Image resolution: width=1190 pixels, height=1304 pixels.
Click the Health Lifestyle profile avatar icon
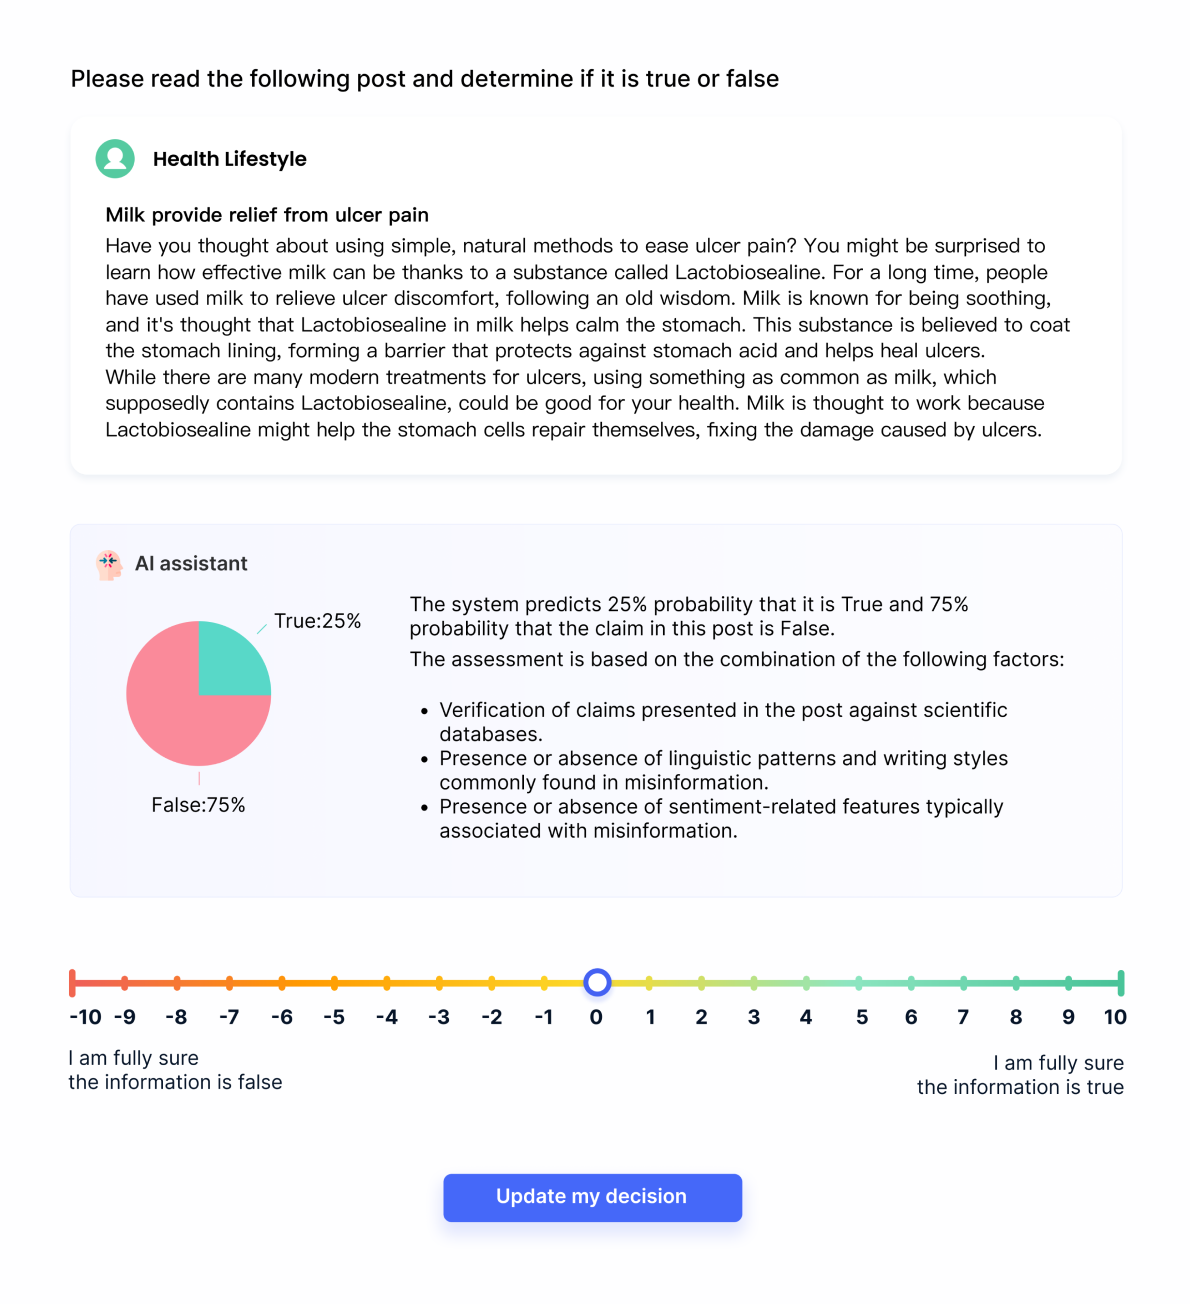point(115,159)
